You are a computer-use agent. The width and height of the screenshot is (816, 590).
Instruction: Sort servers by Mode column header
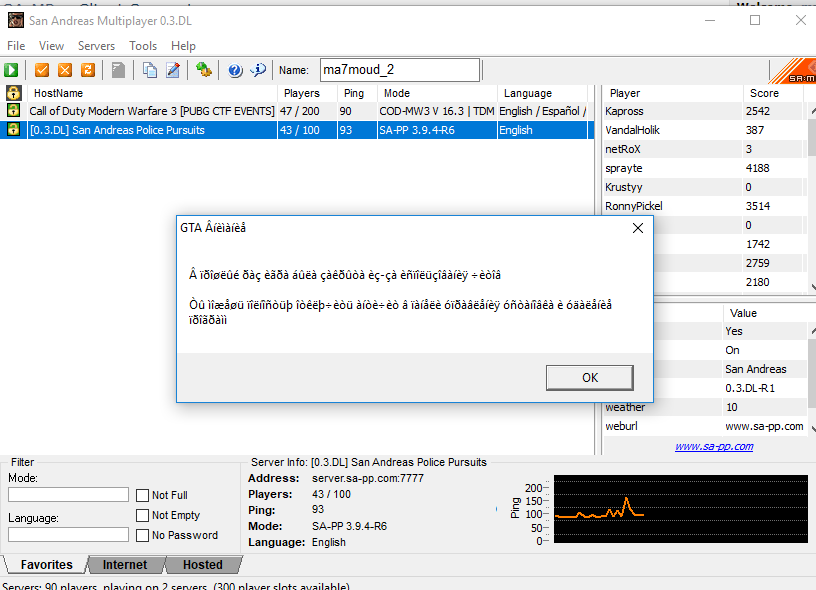(x=438, y=93)
